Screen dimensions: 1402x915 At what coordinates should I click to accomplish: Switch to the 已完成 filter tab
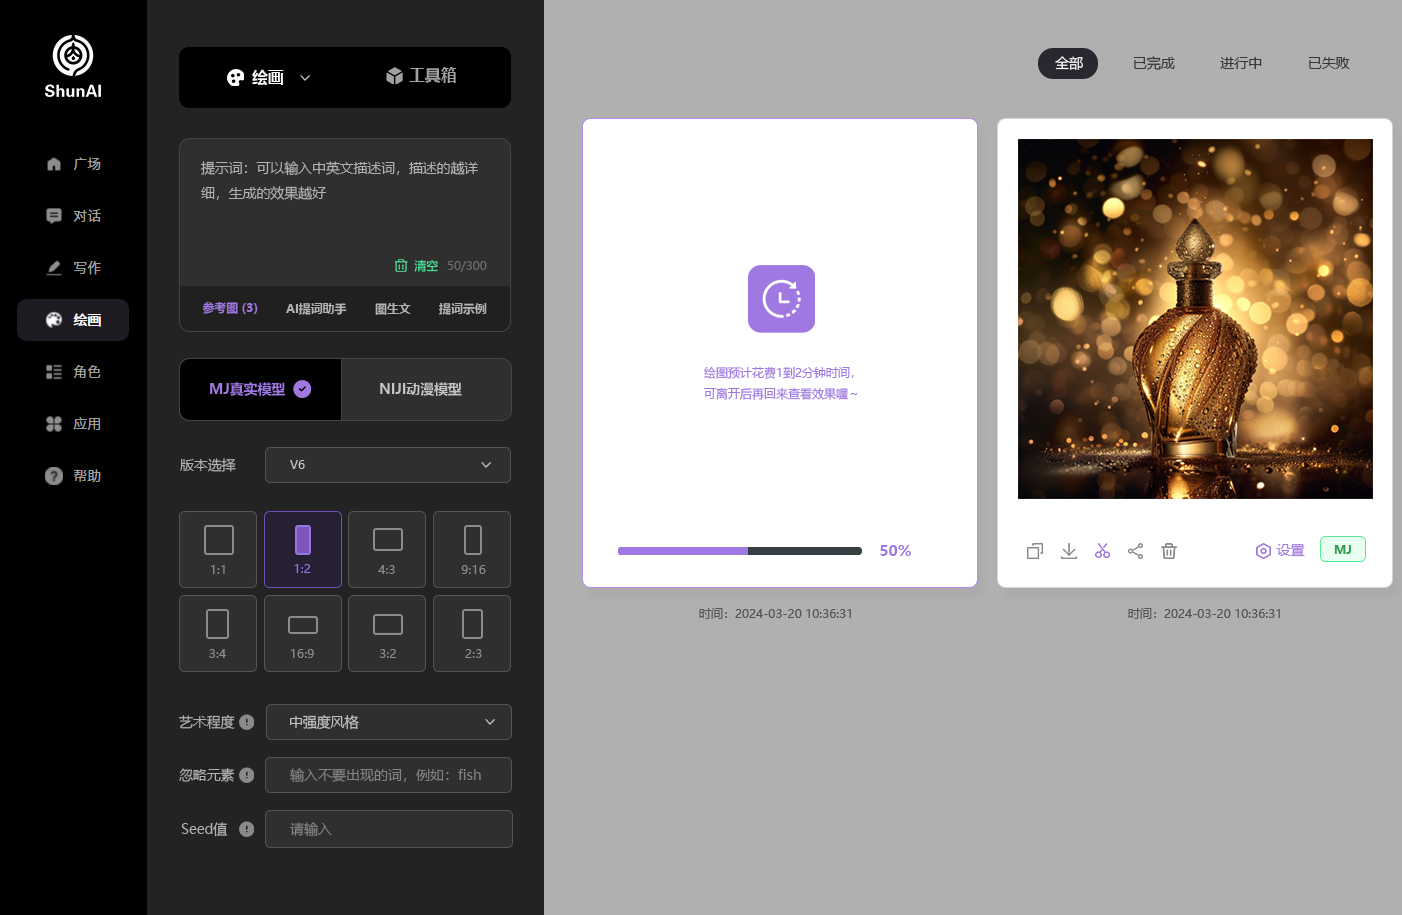pyautogui.click(x=1153, y=63)
